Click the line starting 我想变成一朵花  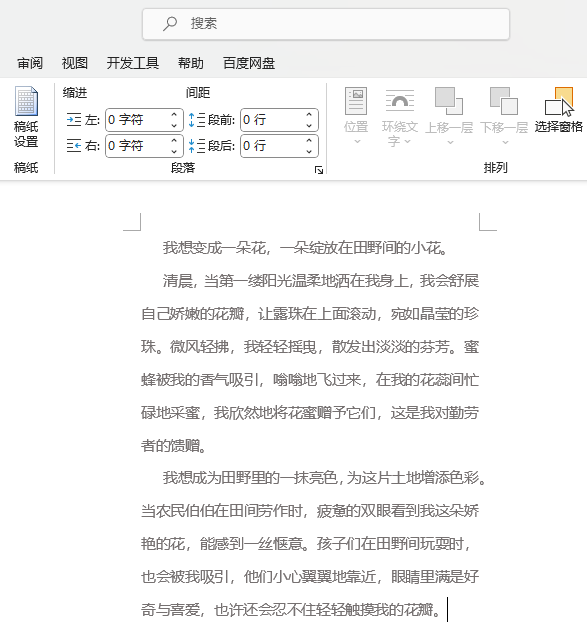305,248
